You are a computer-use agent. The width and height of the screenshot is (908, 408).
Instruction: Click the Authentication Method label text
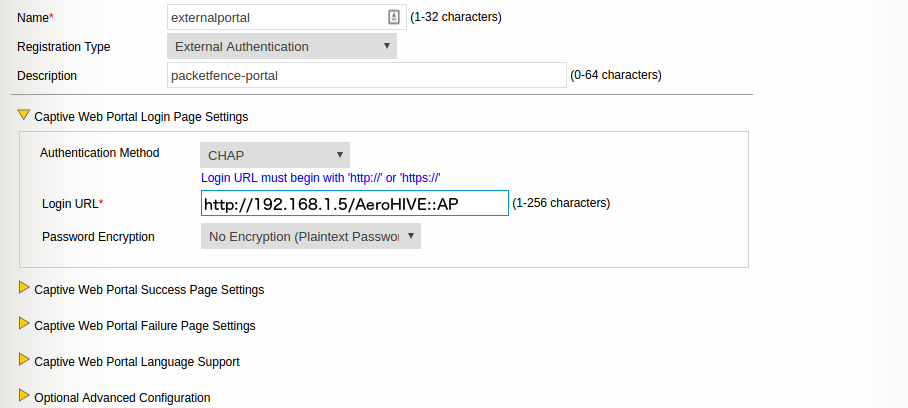tap(99, 153)
